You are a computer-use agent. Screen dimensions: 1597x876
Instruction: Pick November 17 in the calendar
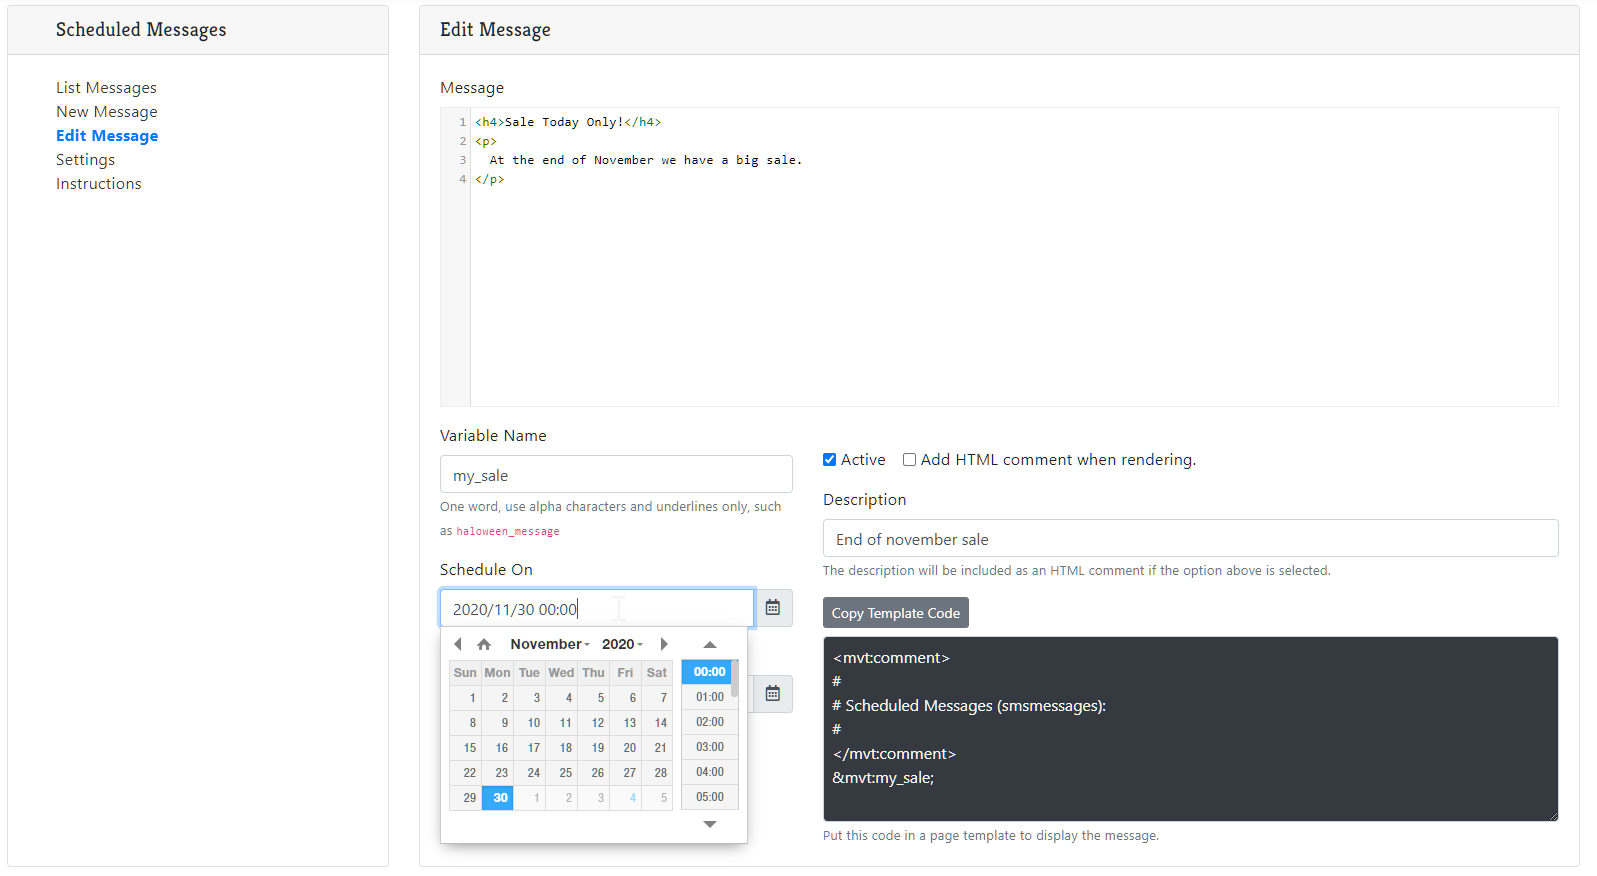tap(532, 748)
